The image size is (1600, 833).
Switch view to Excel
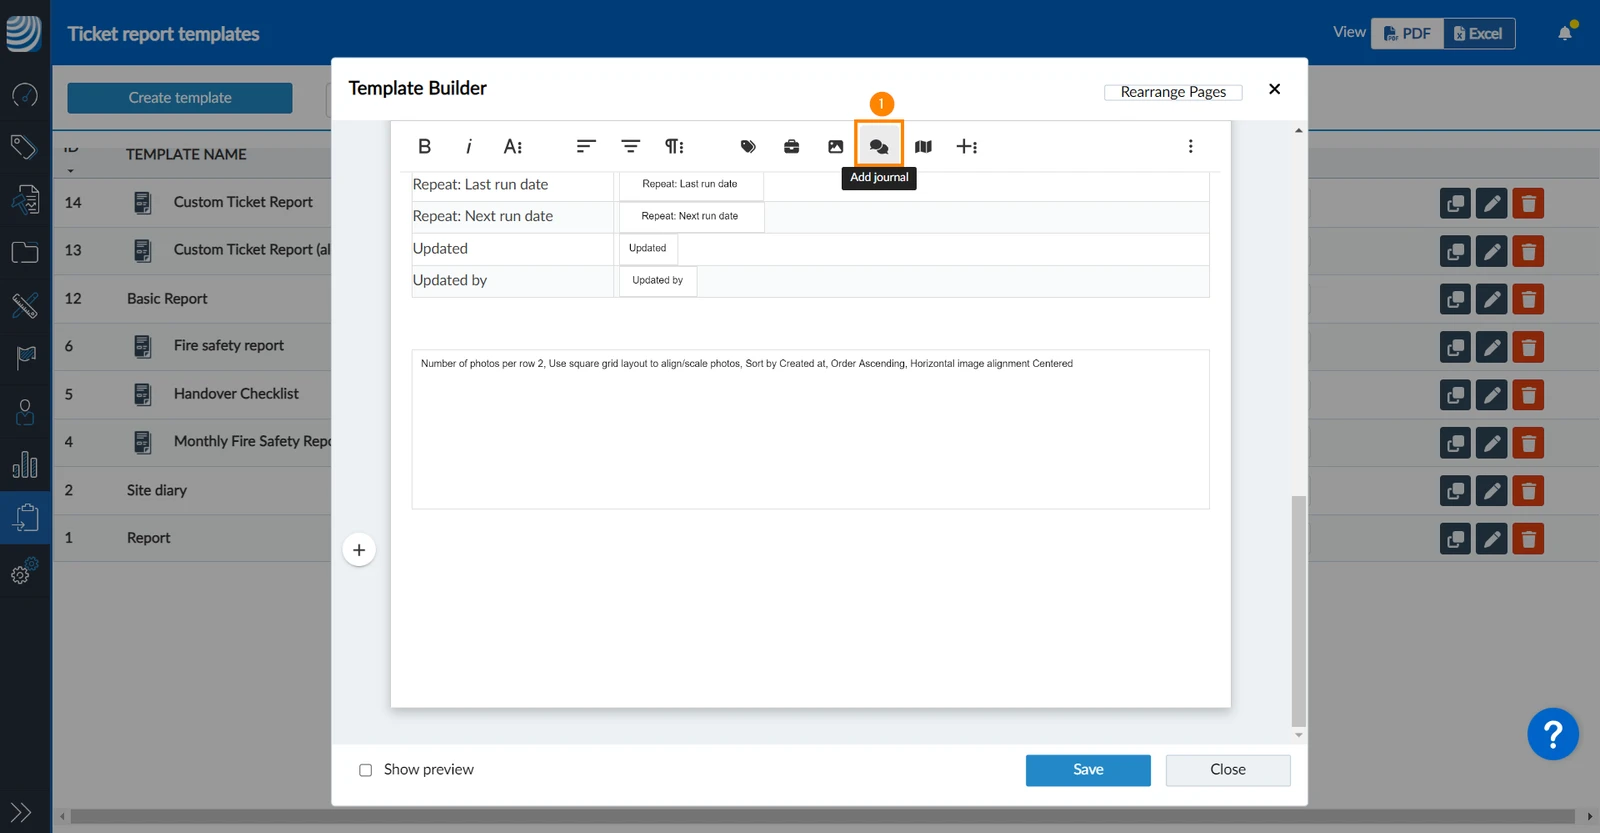click(x=1479, y=33)
